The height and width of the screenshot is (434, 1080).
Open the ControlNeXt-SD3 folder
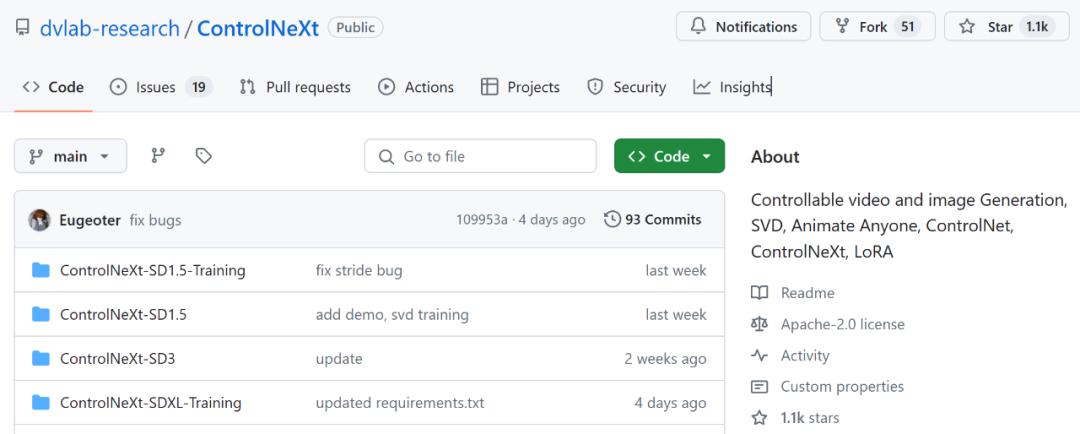tap(117, 358)
